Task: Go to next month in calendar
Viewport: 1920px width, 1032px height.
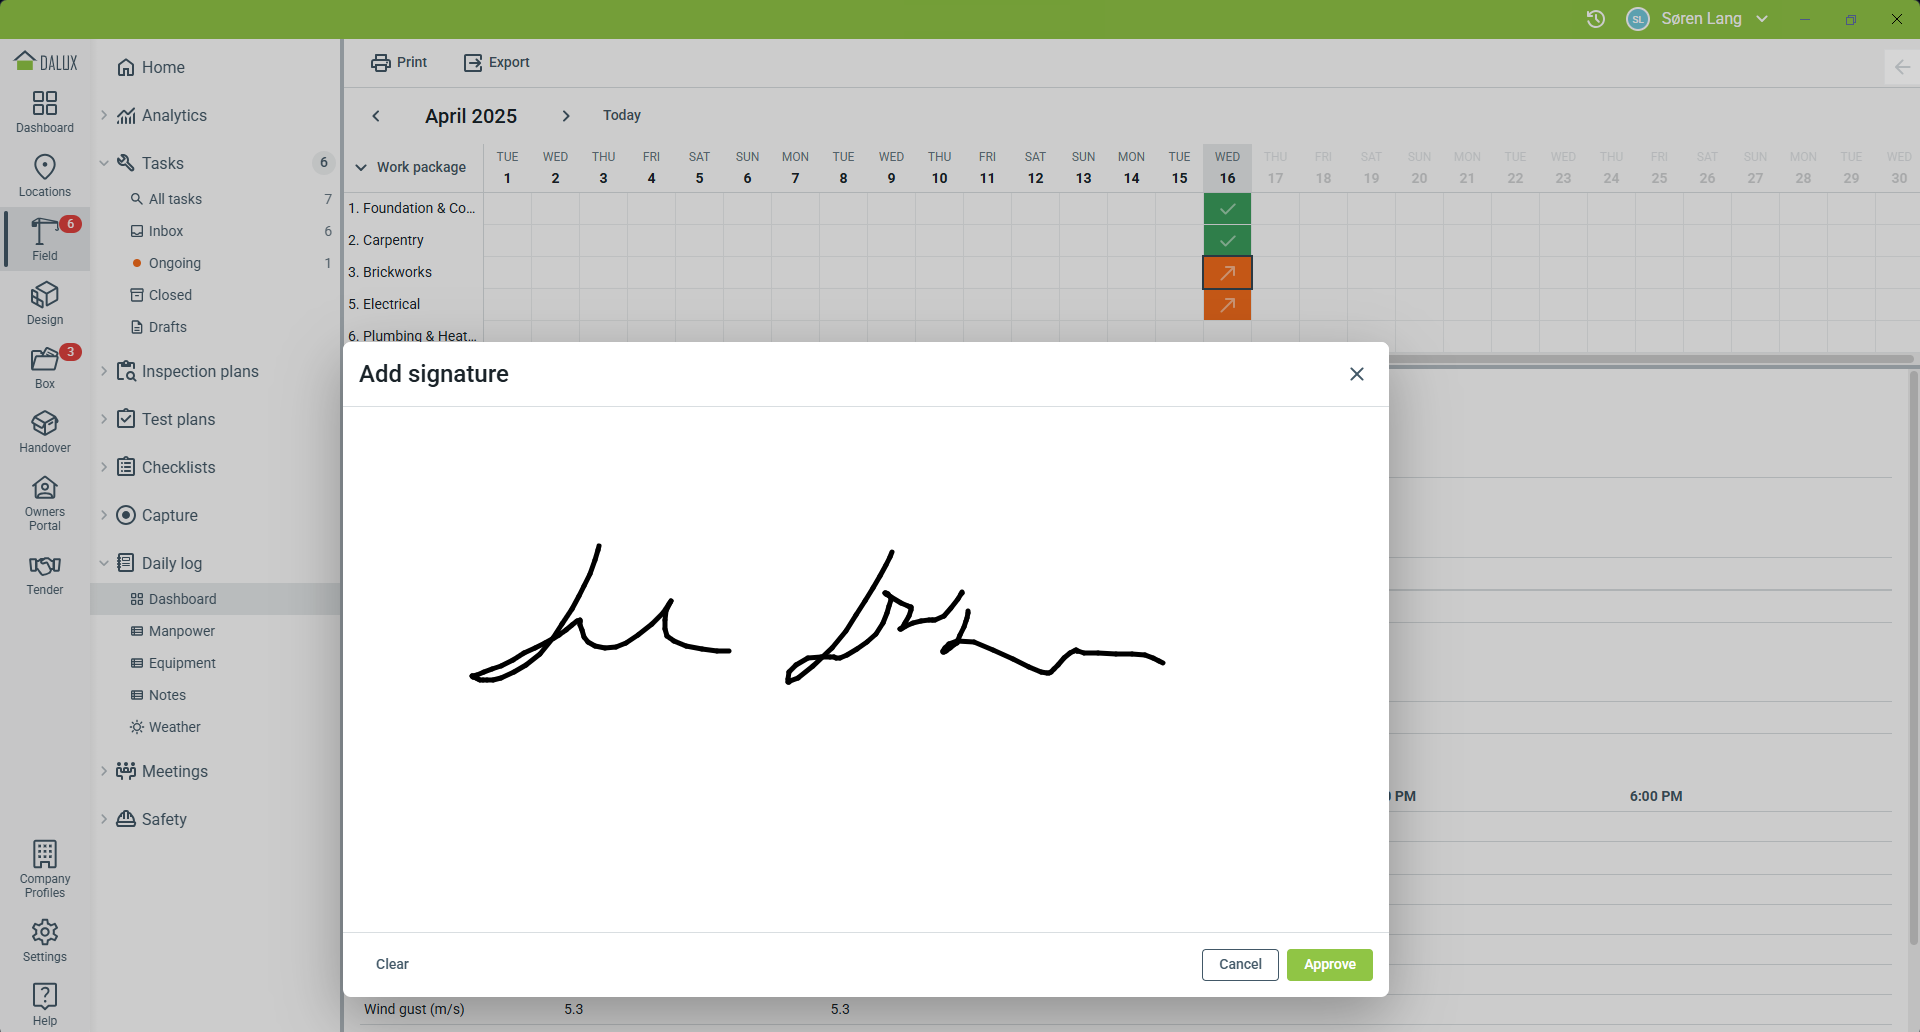Action: [566, 116]
